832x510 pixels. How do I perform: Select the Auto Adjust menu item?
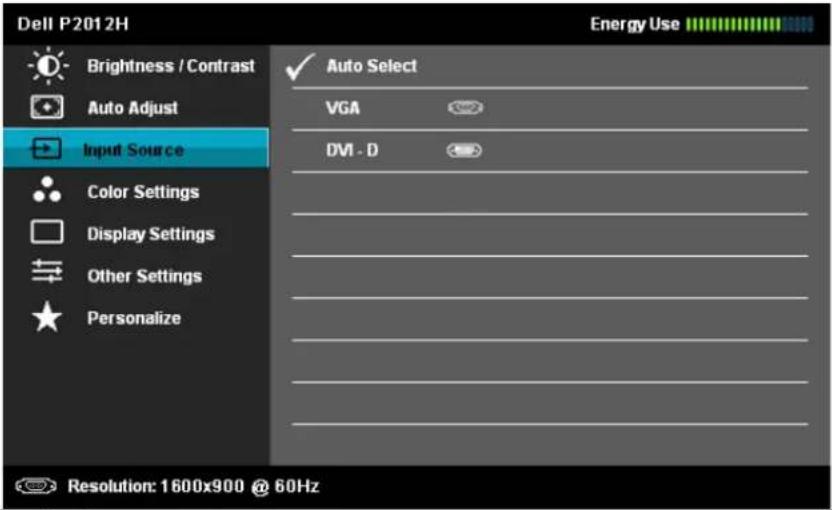(136, 108)
